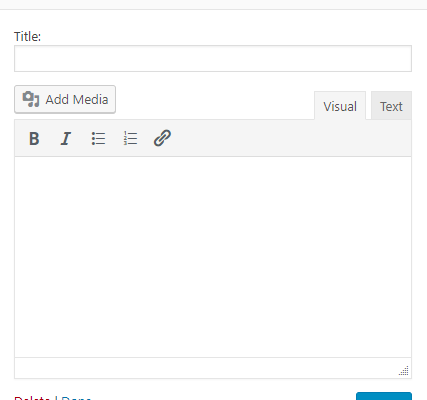Click the Add Media label text
The width and height of the screenshot is (427, 400).
pyautogui.click(x=77, y=99)
